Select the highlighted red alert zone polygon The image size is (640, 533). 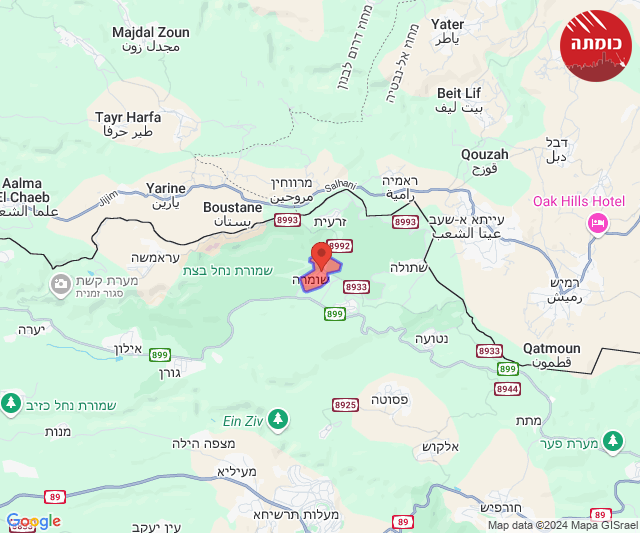click(320, 276)
